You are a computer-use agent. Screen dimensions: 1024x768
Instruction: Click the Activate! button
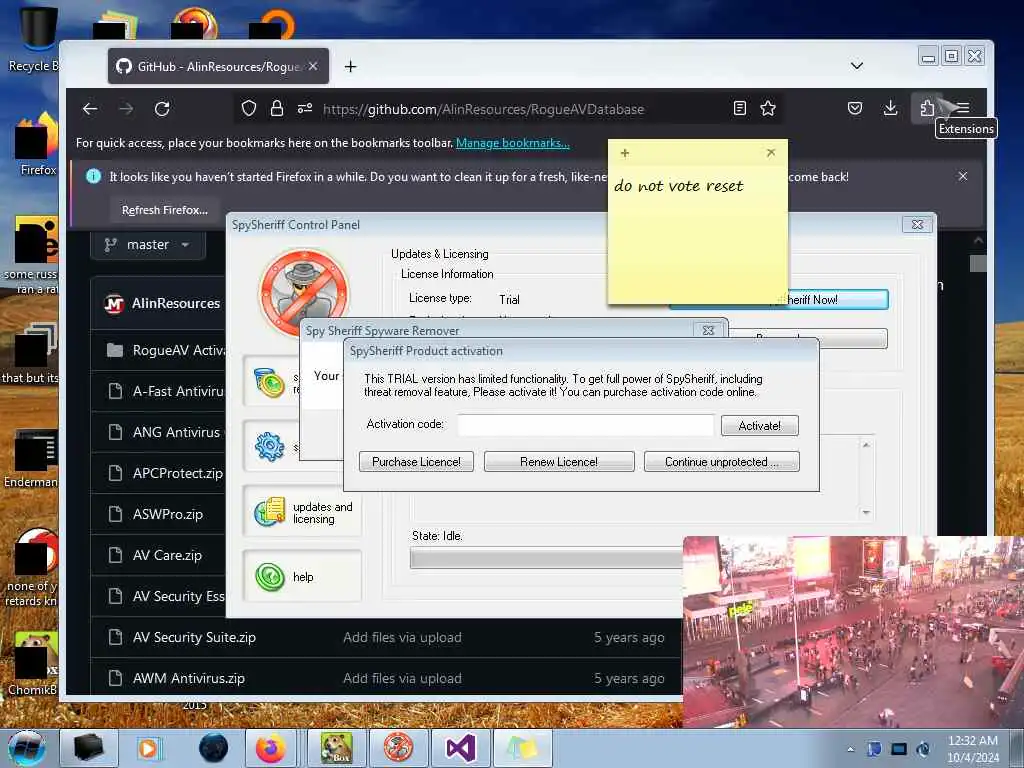[760, 426]
